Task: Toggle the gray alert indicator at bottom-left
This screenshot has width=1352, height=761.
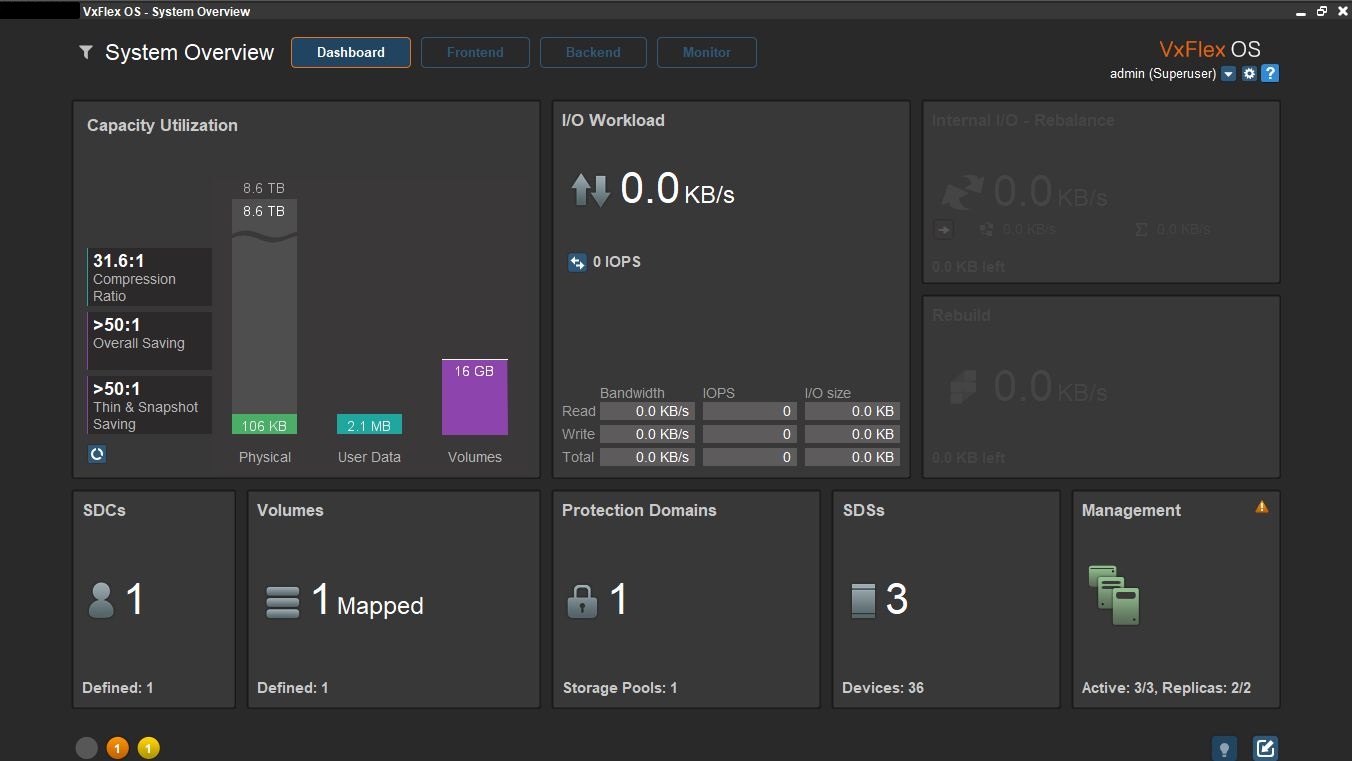Action: pyautogui.click(x=87, y=747)
